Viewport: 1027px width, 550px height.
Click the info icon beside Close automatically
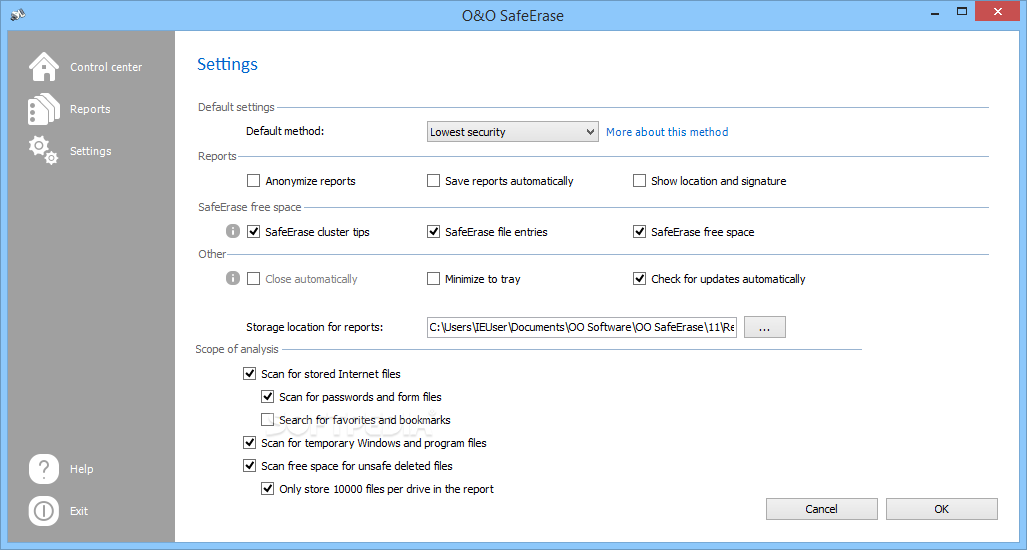click(233, 278)
